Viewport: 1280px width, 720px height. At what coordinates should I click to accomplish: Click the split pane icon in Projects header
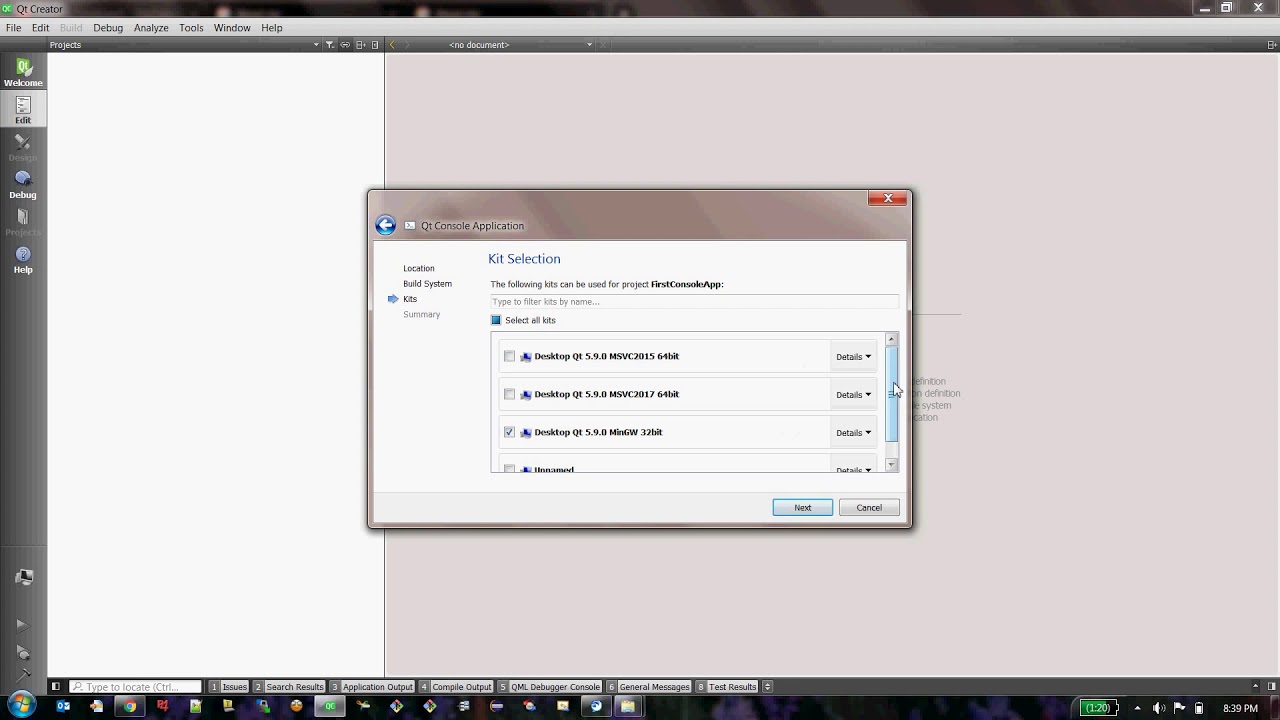[x=361, y=45]
